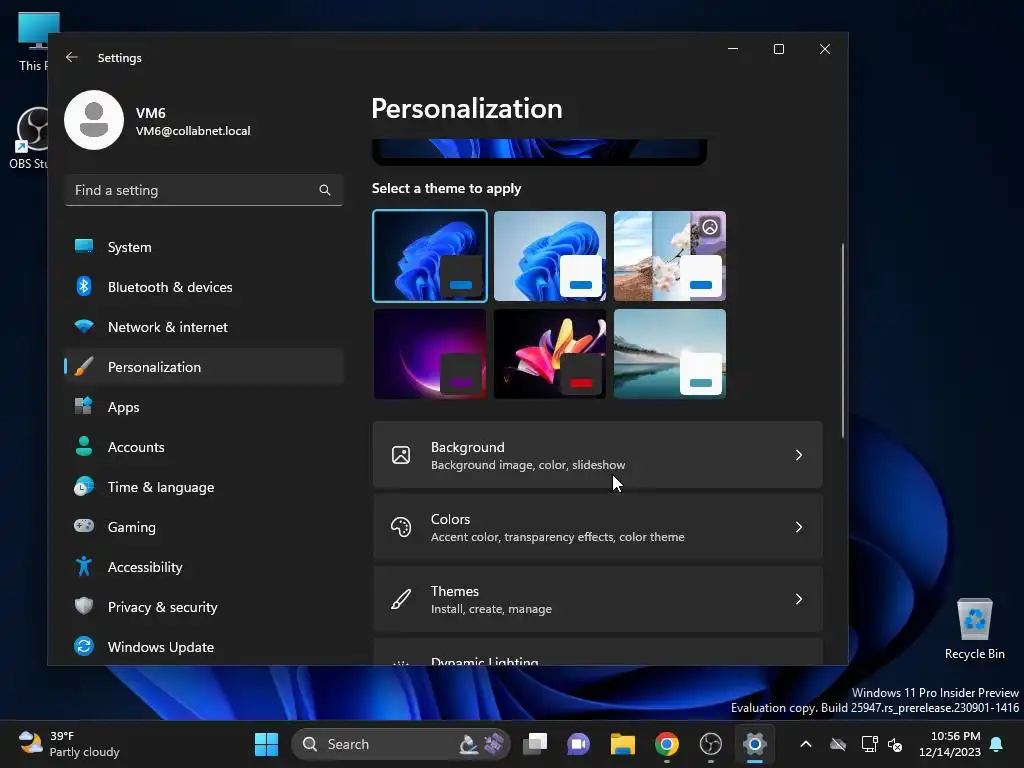The width and height of the screenshot is (1024, 768).
Task: Click the back arrow in Settings
Action: [x=72, y=57]
